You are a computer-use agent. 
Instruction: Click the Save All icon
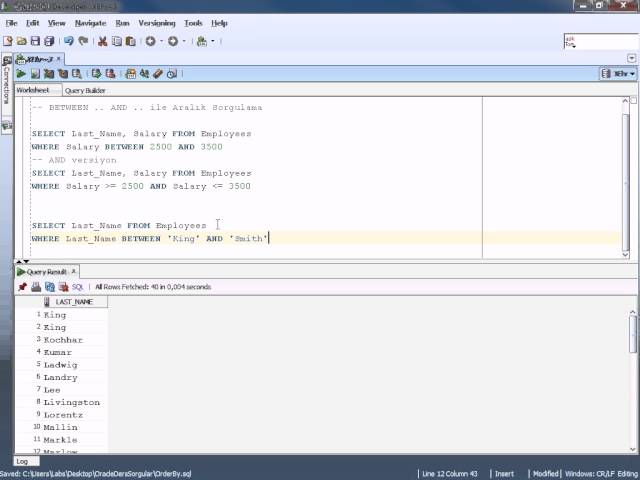pos(49,41)
